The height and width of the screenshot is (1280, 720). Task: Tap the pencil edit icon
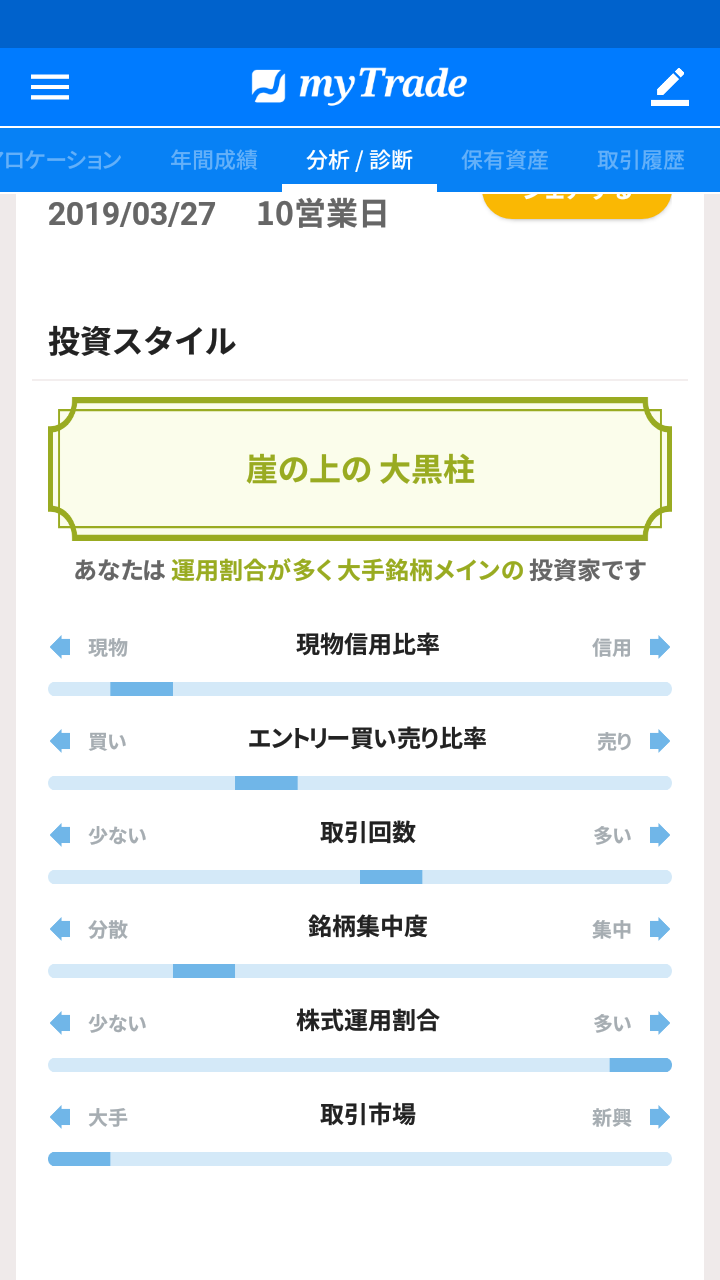670,87
